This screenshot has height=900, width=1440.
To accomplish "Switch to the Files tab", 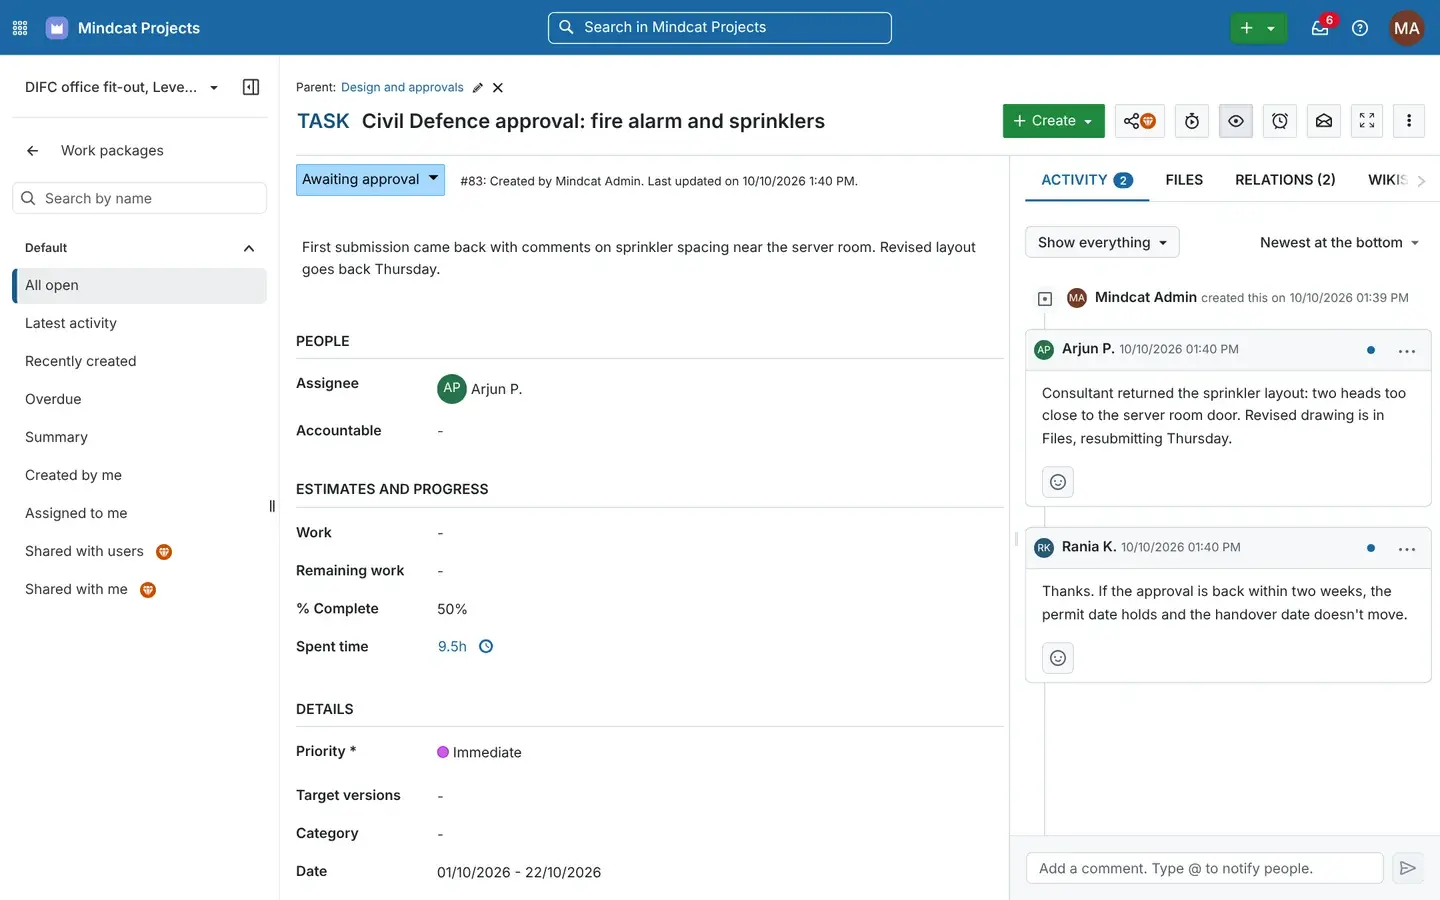I will (x=1184, y=180).
